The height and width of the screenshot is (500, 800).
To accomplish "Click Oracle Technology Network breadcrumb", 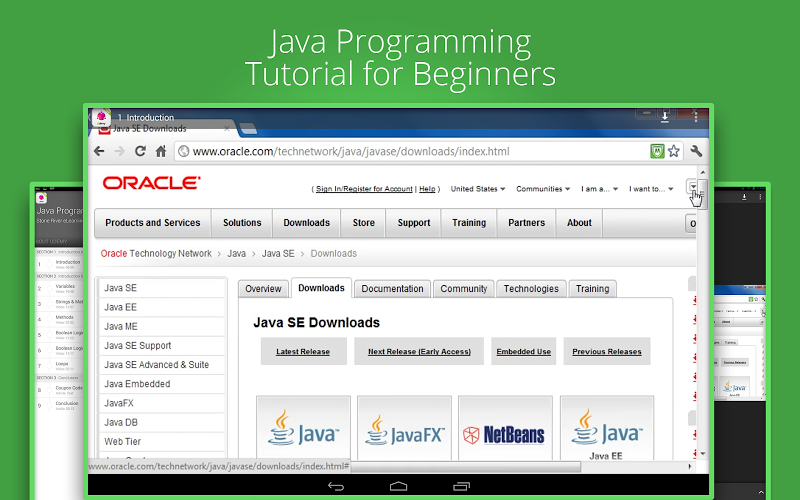I will point(156,254).
